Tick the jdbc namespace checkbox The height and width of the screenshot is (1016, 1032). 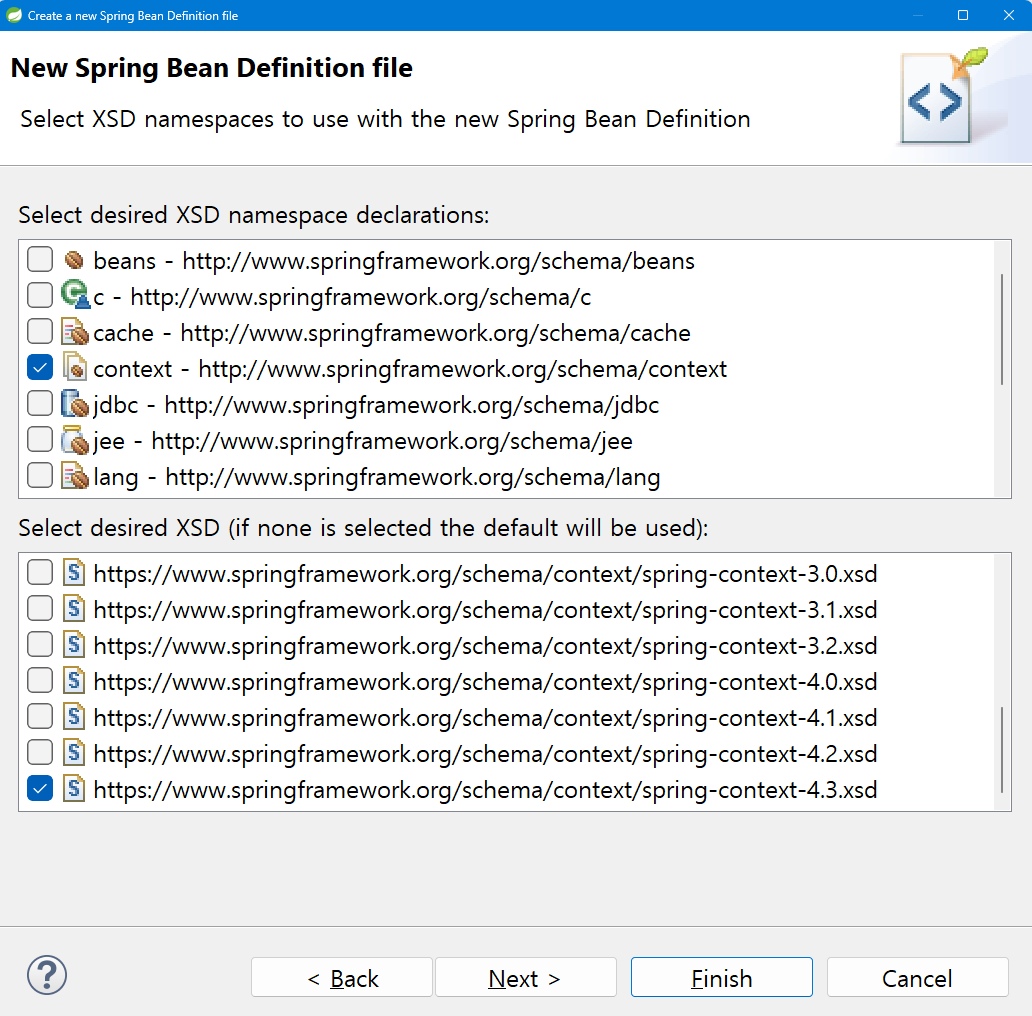pos(39,403)
